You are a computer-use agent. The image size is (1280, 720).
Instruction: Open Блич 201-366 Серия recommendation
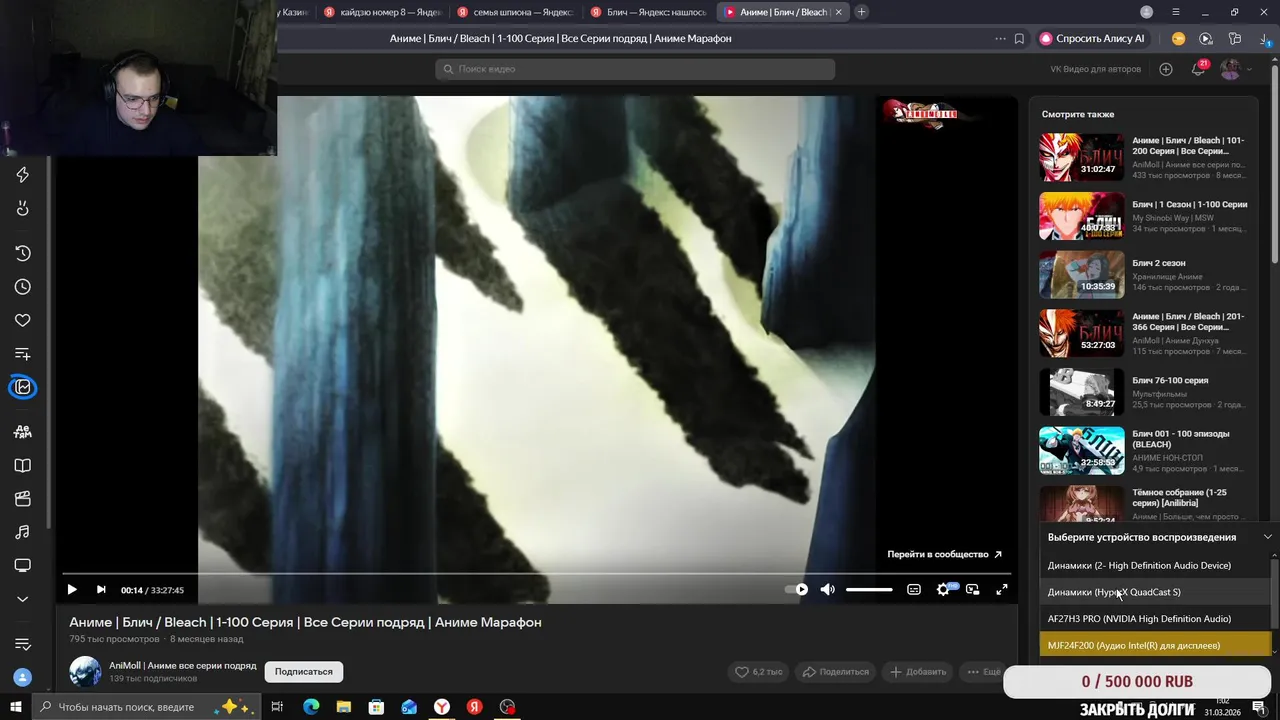coord(1144,333)
